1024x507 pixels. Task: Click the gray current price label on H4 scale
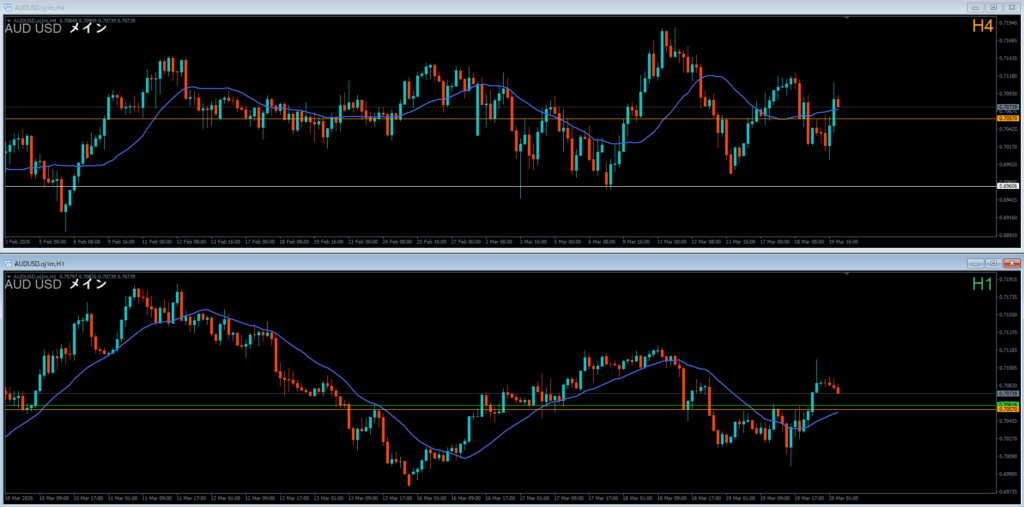pyautogui.click(x=1008, y=107)
